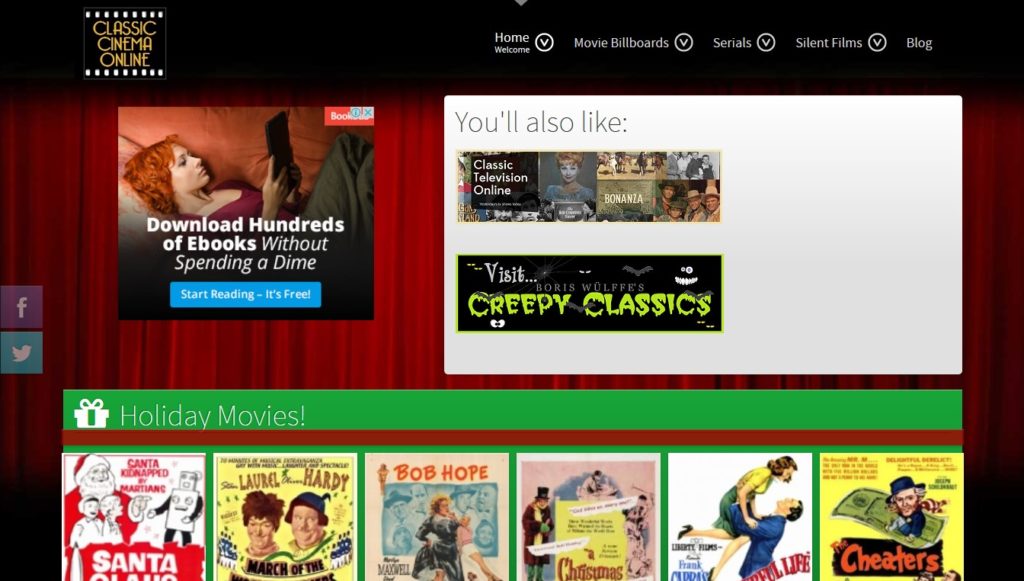
Task: Expand the Movie Billboards chevron
Action: click(x=683, y=42)
